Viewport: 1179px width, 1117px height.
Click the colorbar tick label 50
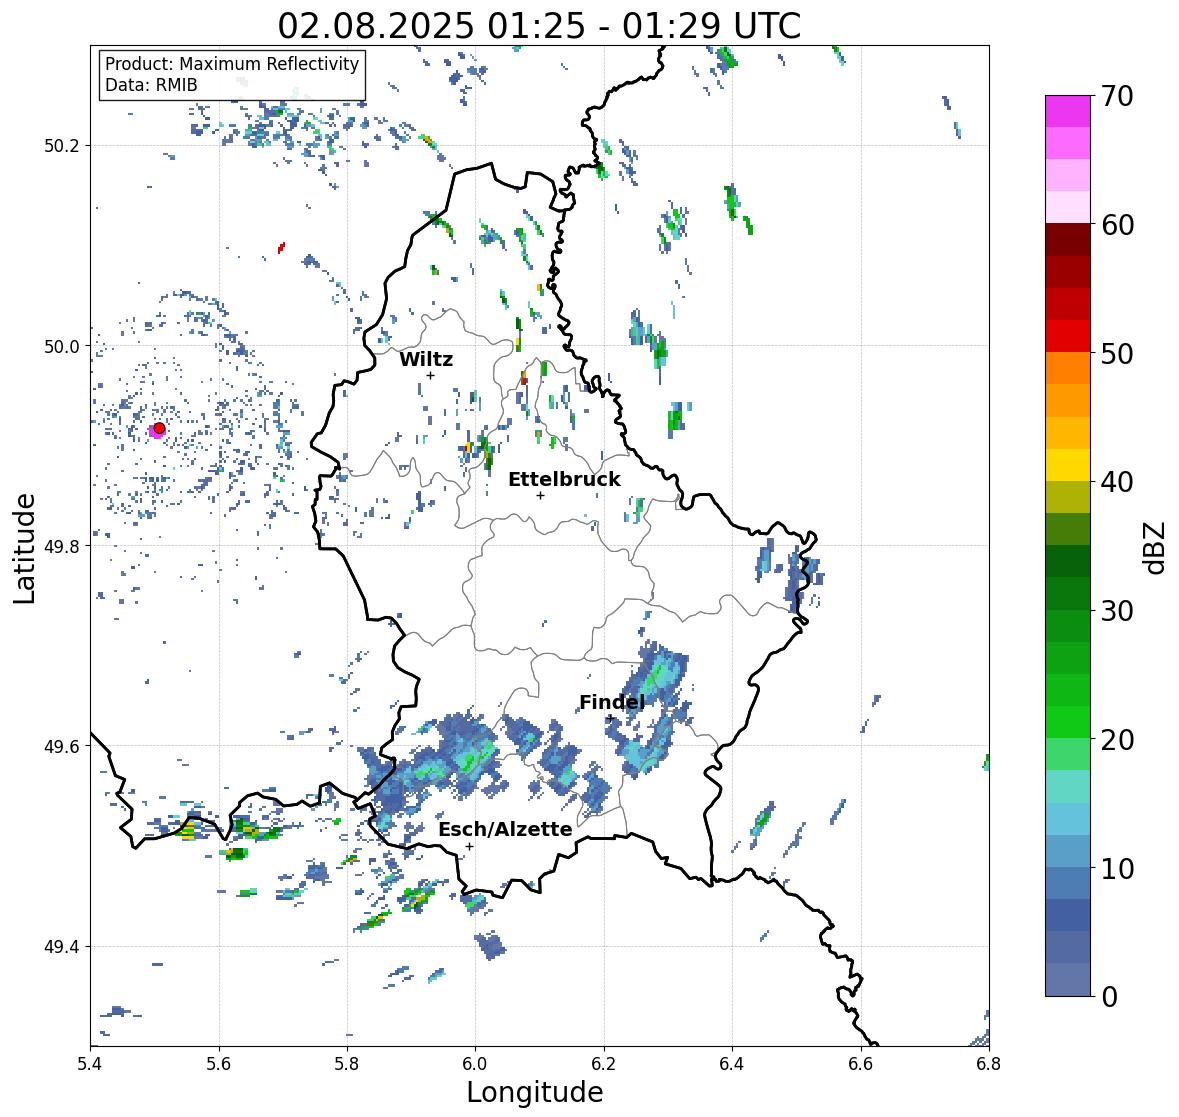click(1117, 353)
